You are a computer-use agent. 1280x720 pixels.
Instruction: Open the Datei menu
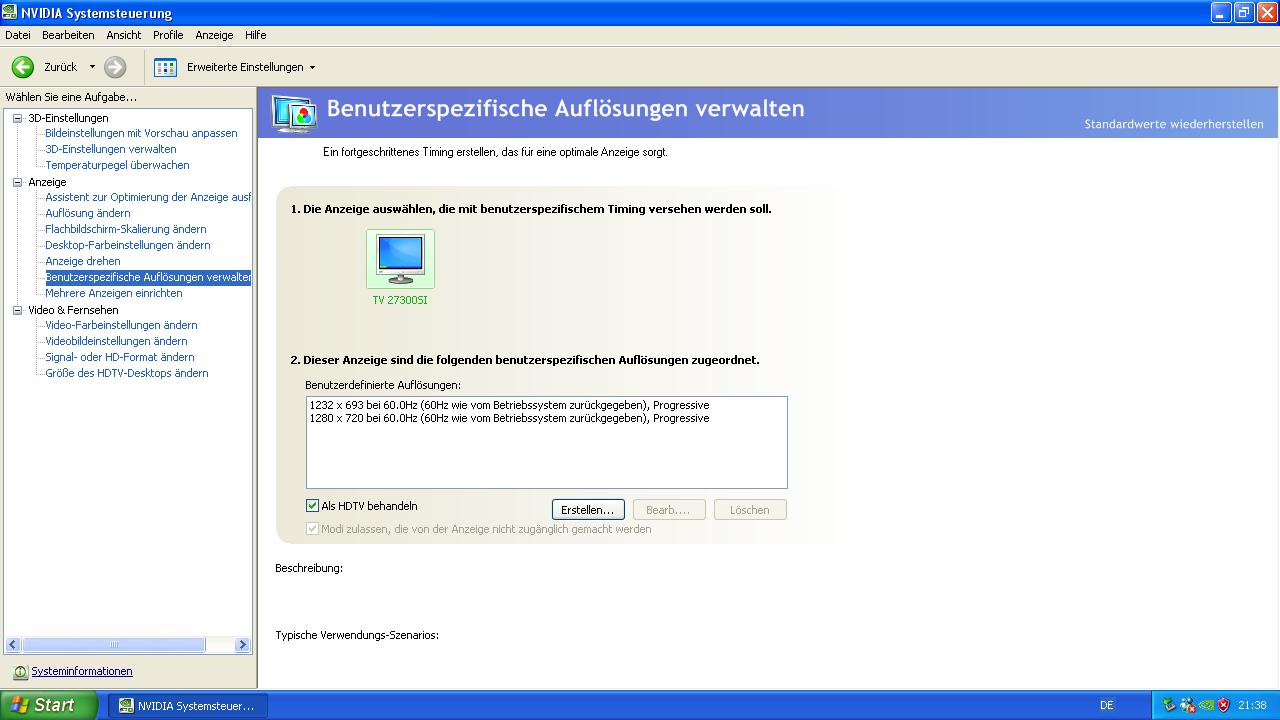pos(18,35)
